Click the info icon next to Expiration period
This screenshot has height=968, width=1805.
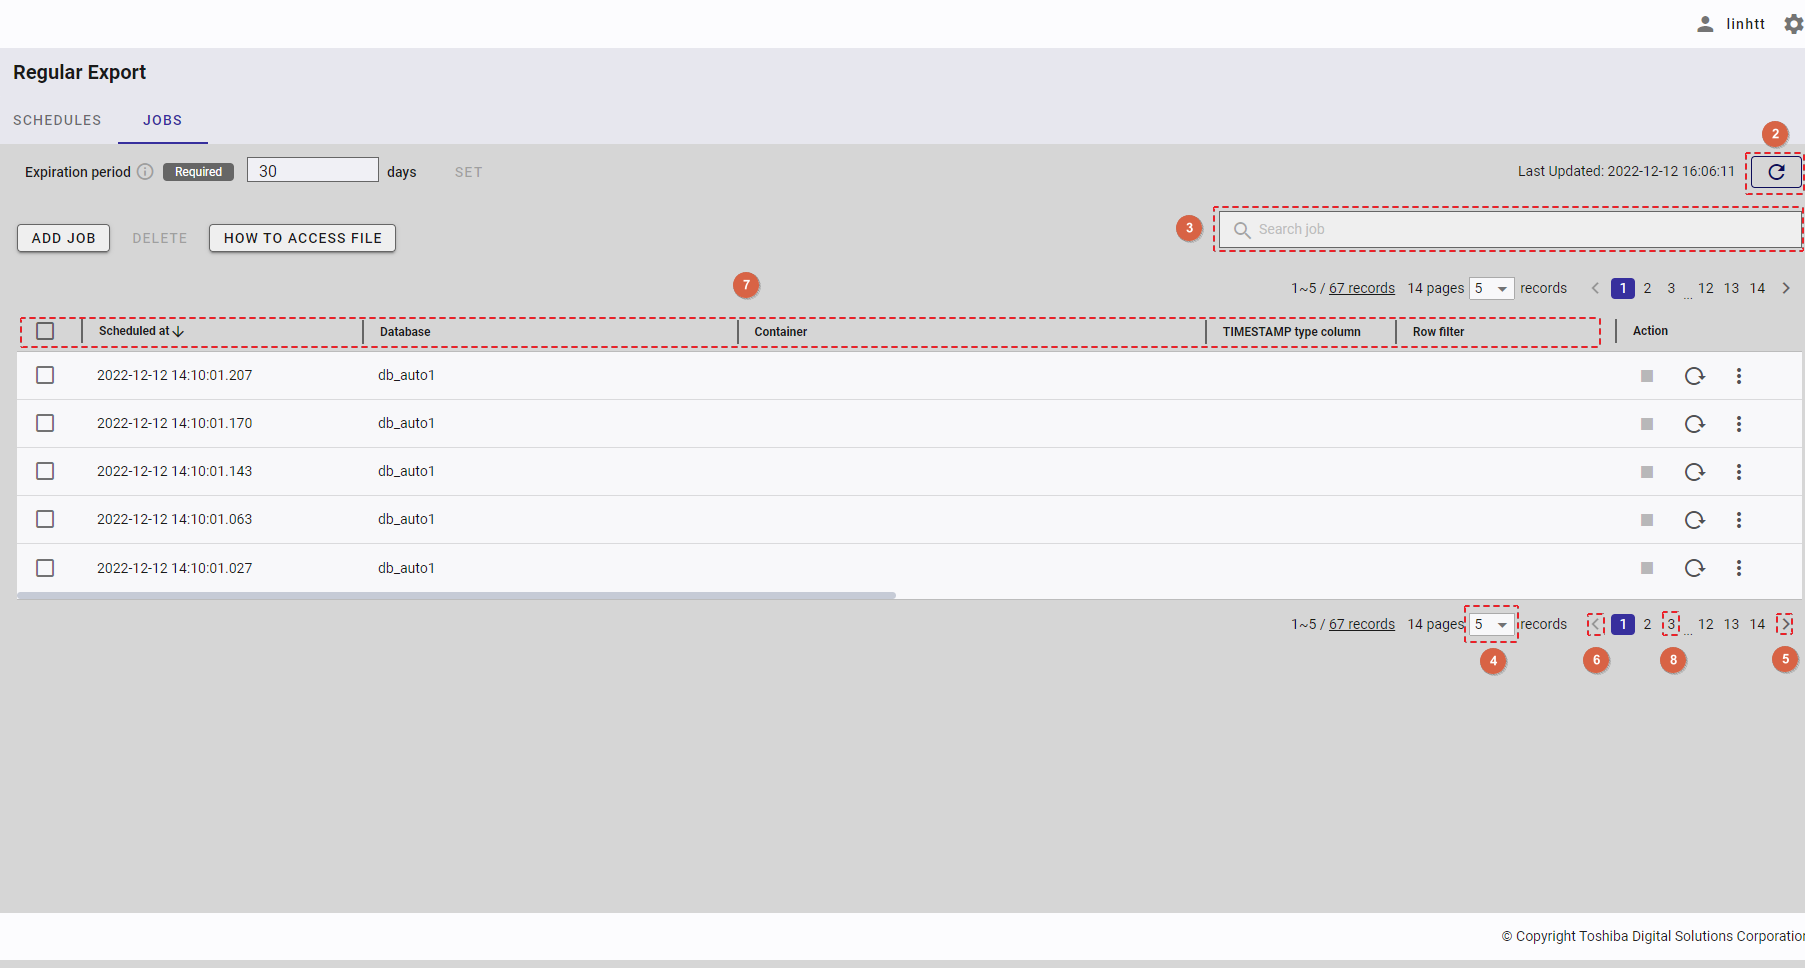point(145,172)
